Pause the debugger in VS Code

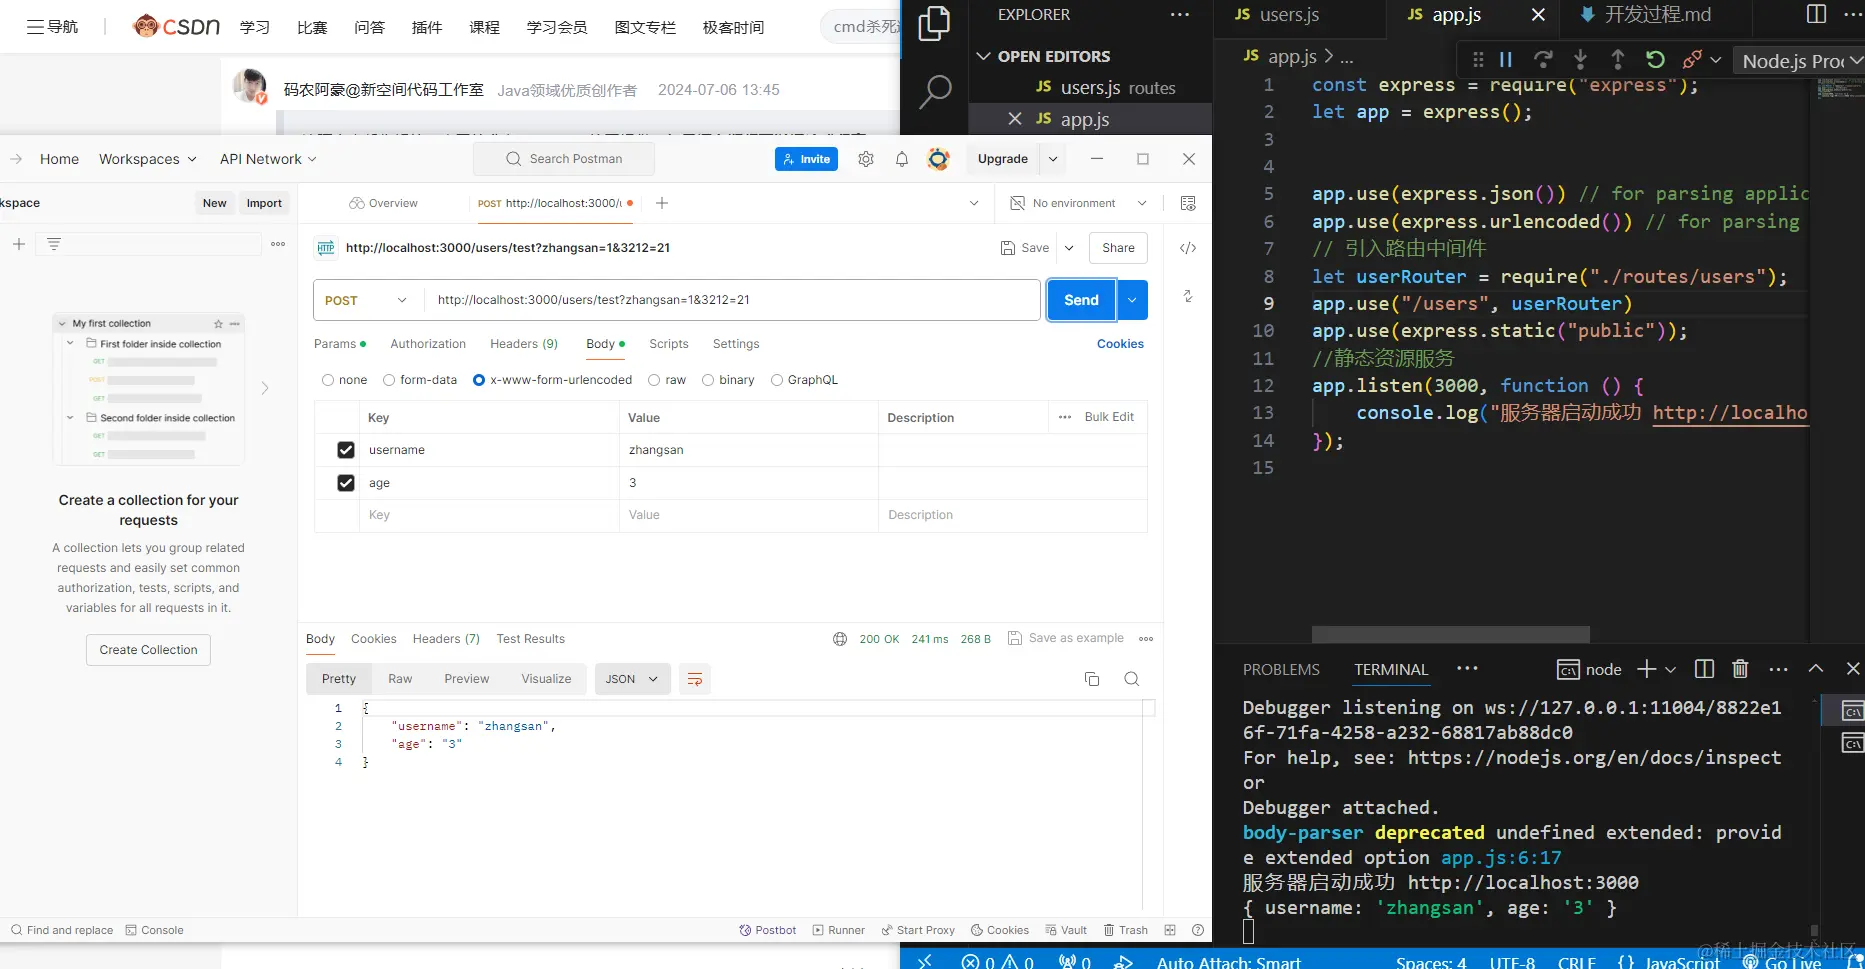point(1506,60)
